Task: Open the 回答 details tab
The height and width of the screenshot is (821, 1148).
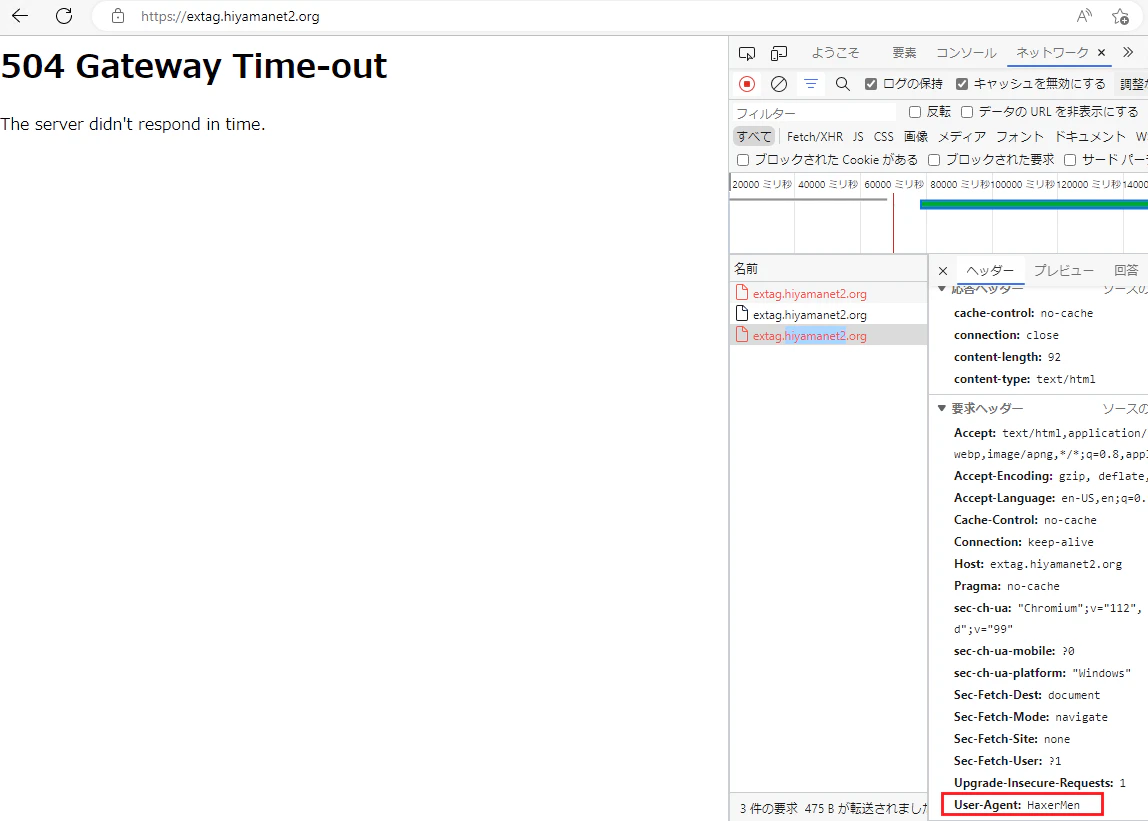Action: tap(1126, 271)
